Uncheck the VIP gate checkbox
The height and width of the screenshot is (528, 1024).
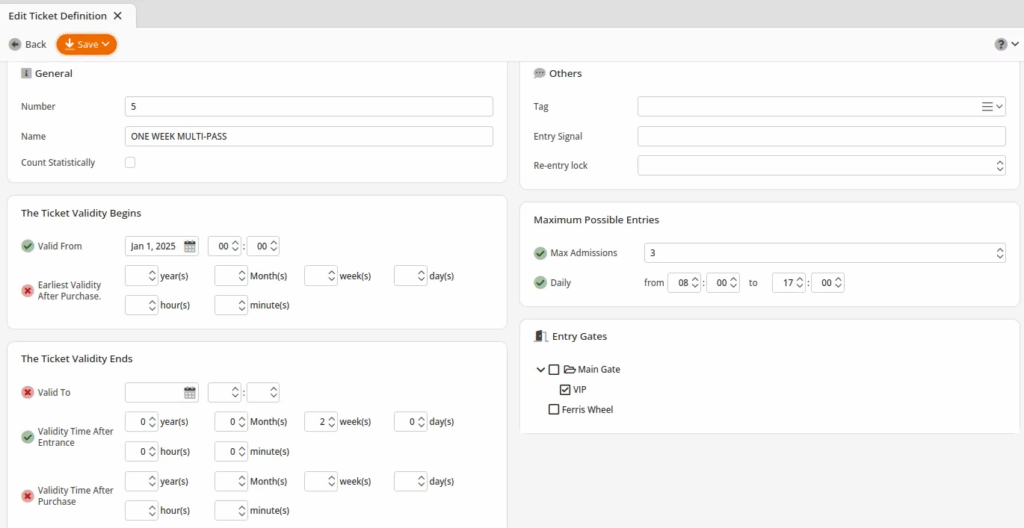click(566, 390)
